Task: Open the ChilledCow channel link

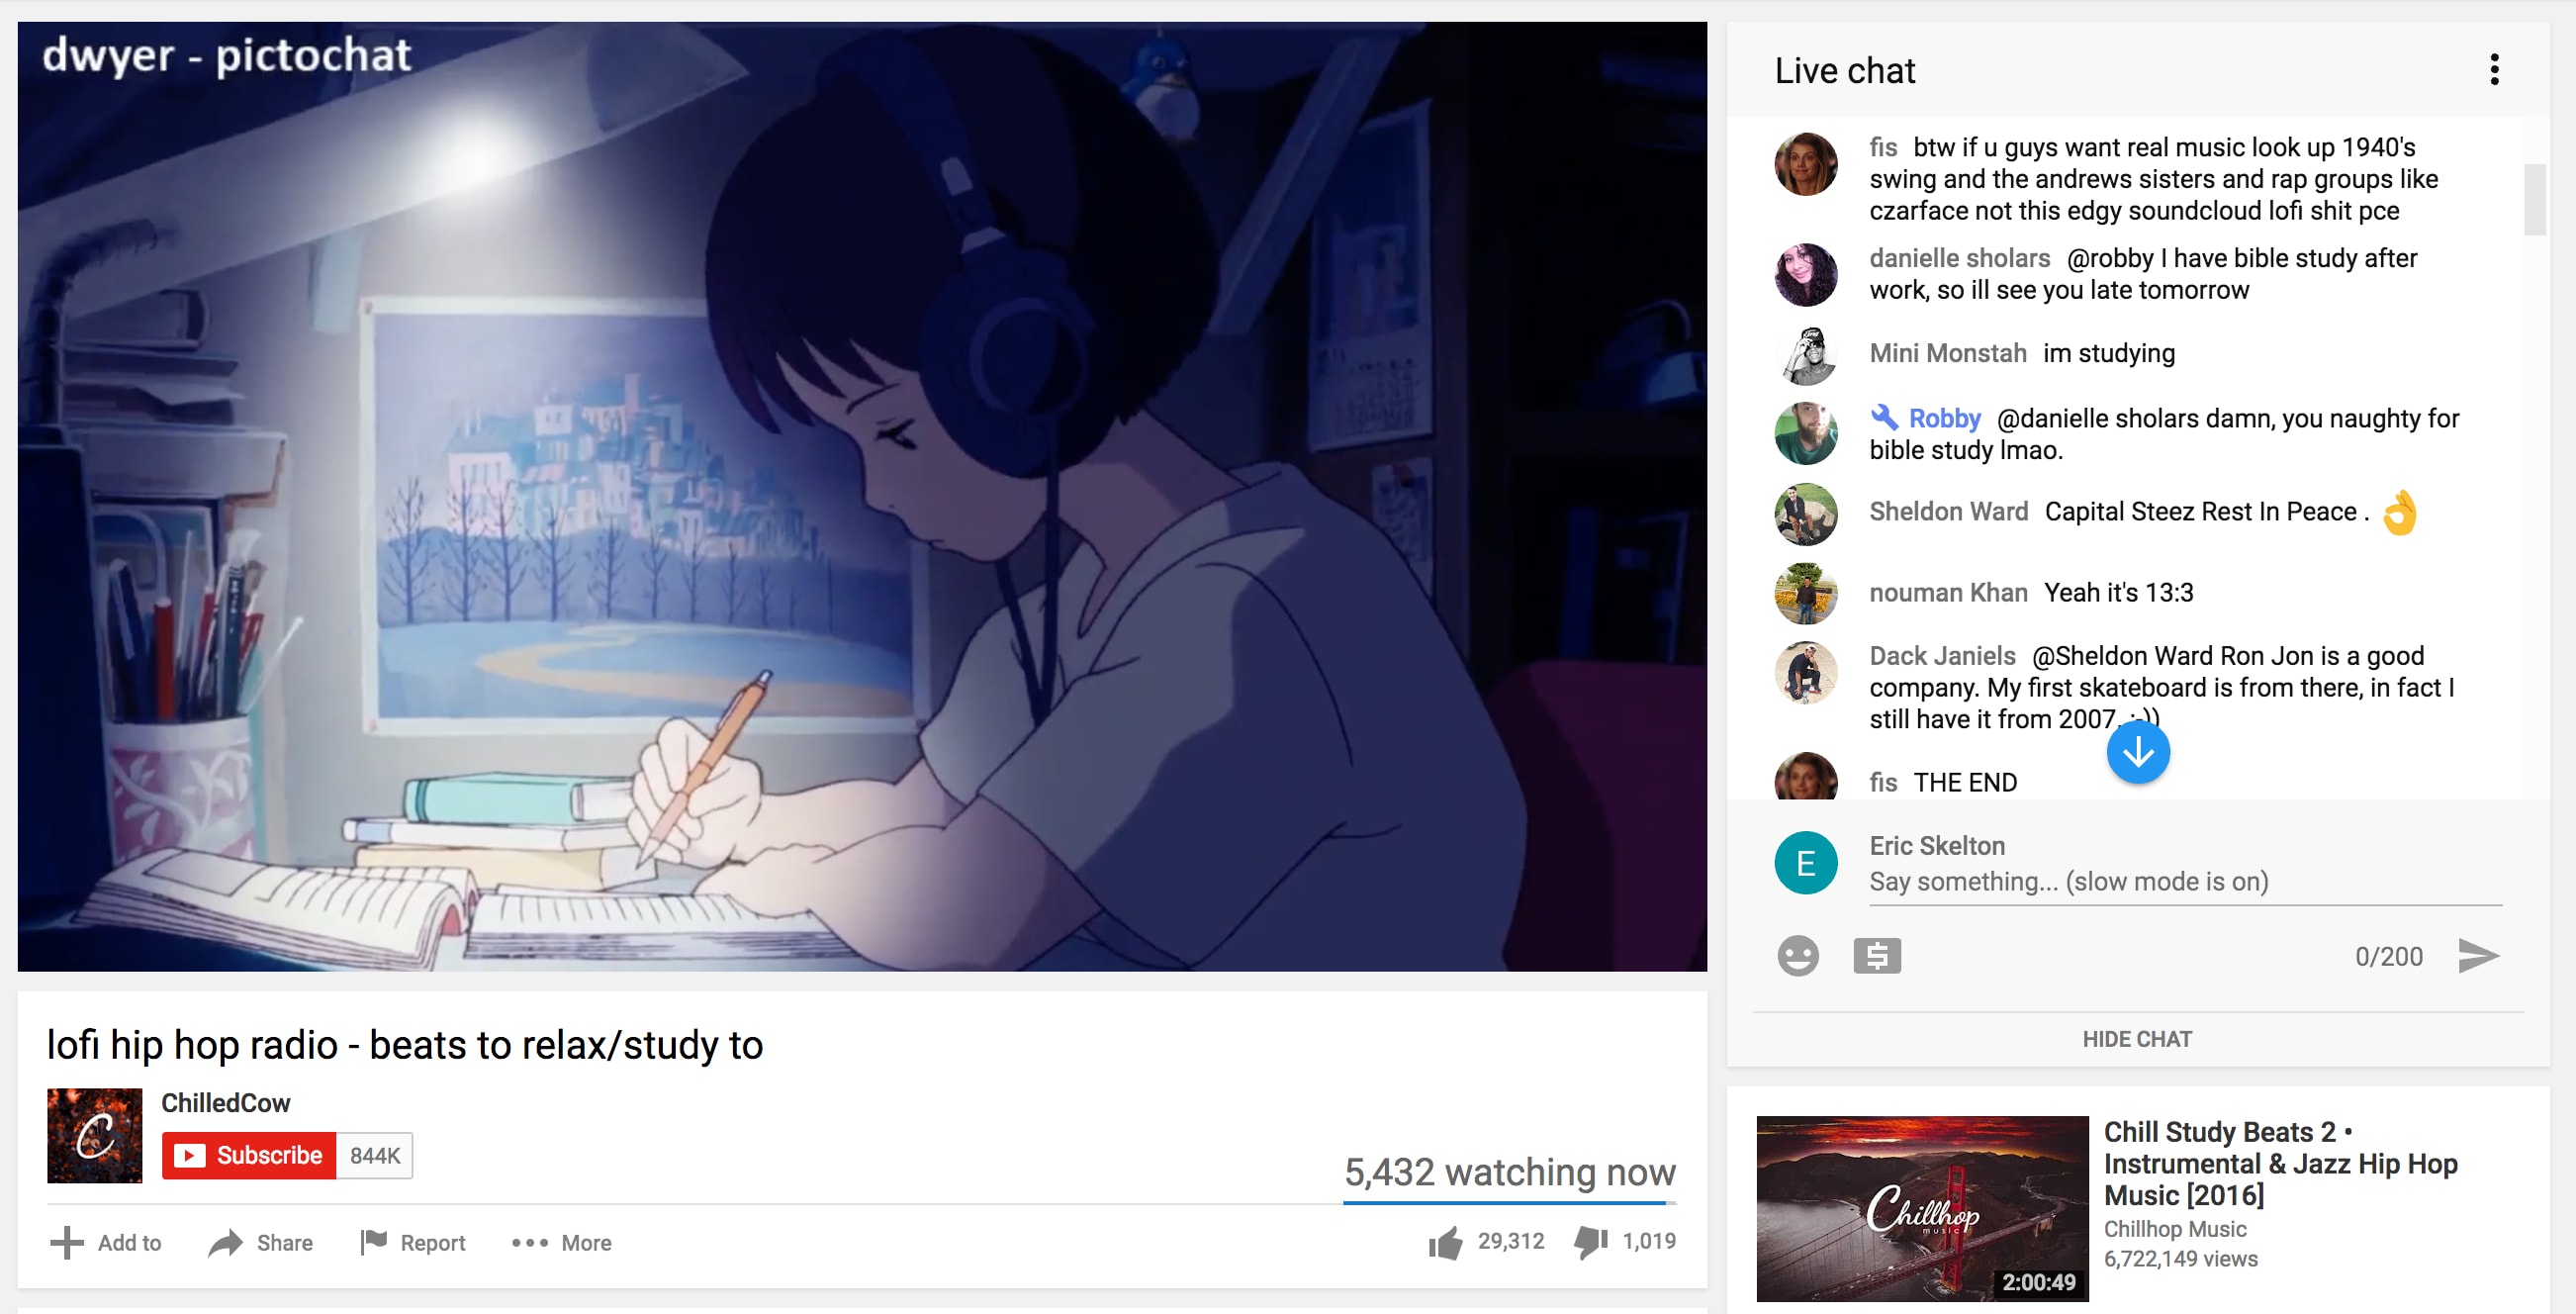Action: (x=226, y=1102)
